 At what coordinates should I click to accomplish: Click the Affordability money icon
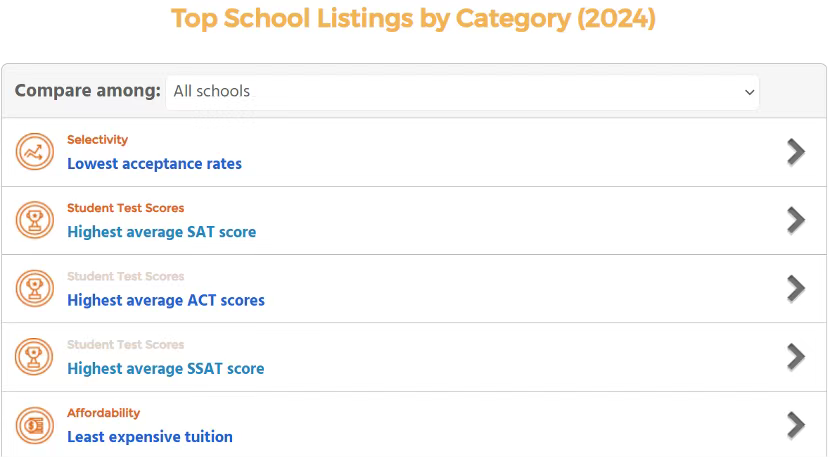(35, 425)
